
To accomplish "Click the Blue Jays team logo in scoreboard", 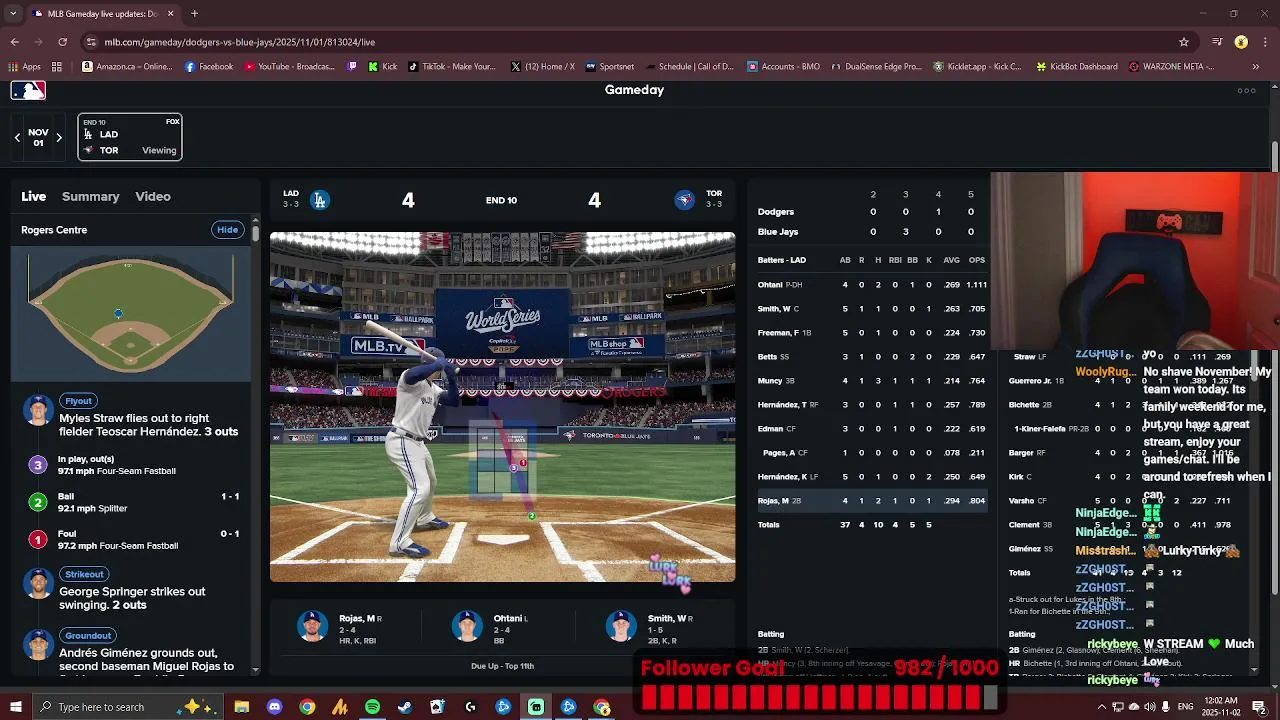I will pyautogui.click(x=684, y=200).
